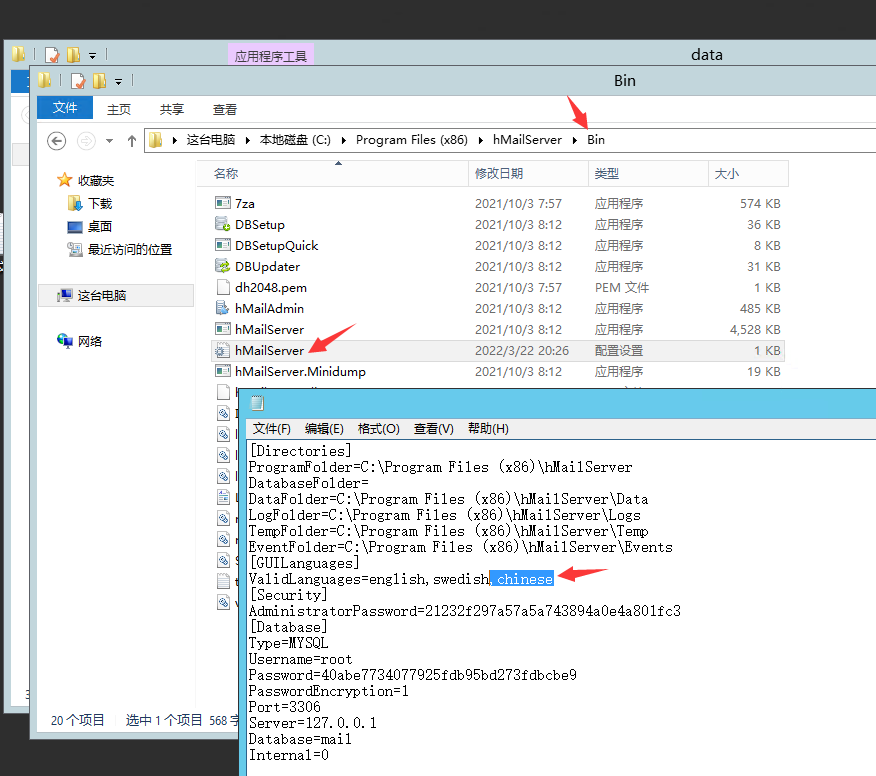Select the DBSetup application icon
The width and height of the screenshot is (876, 776).
(x=223, y=224)
